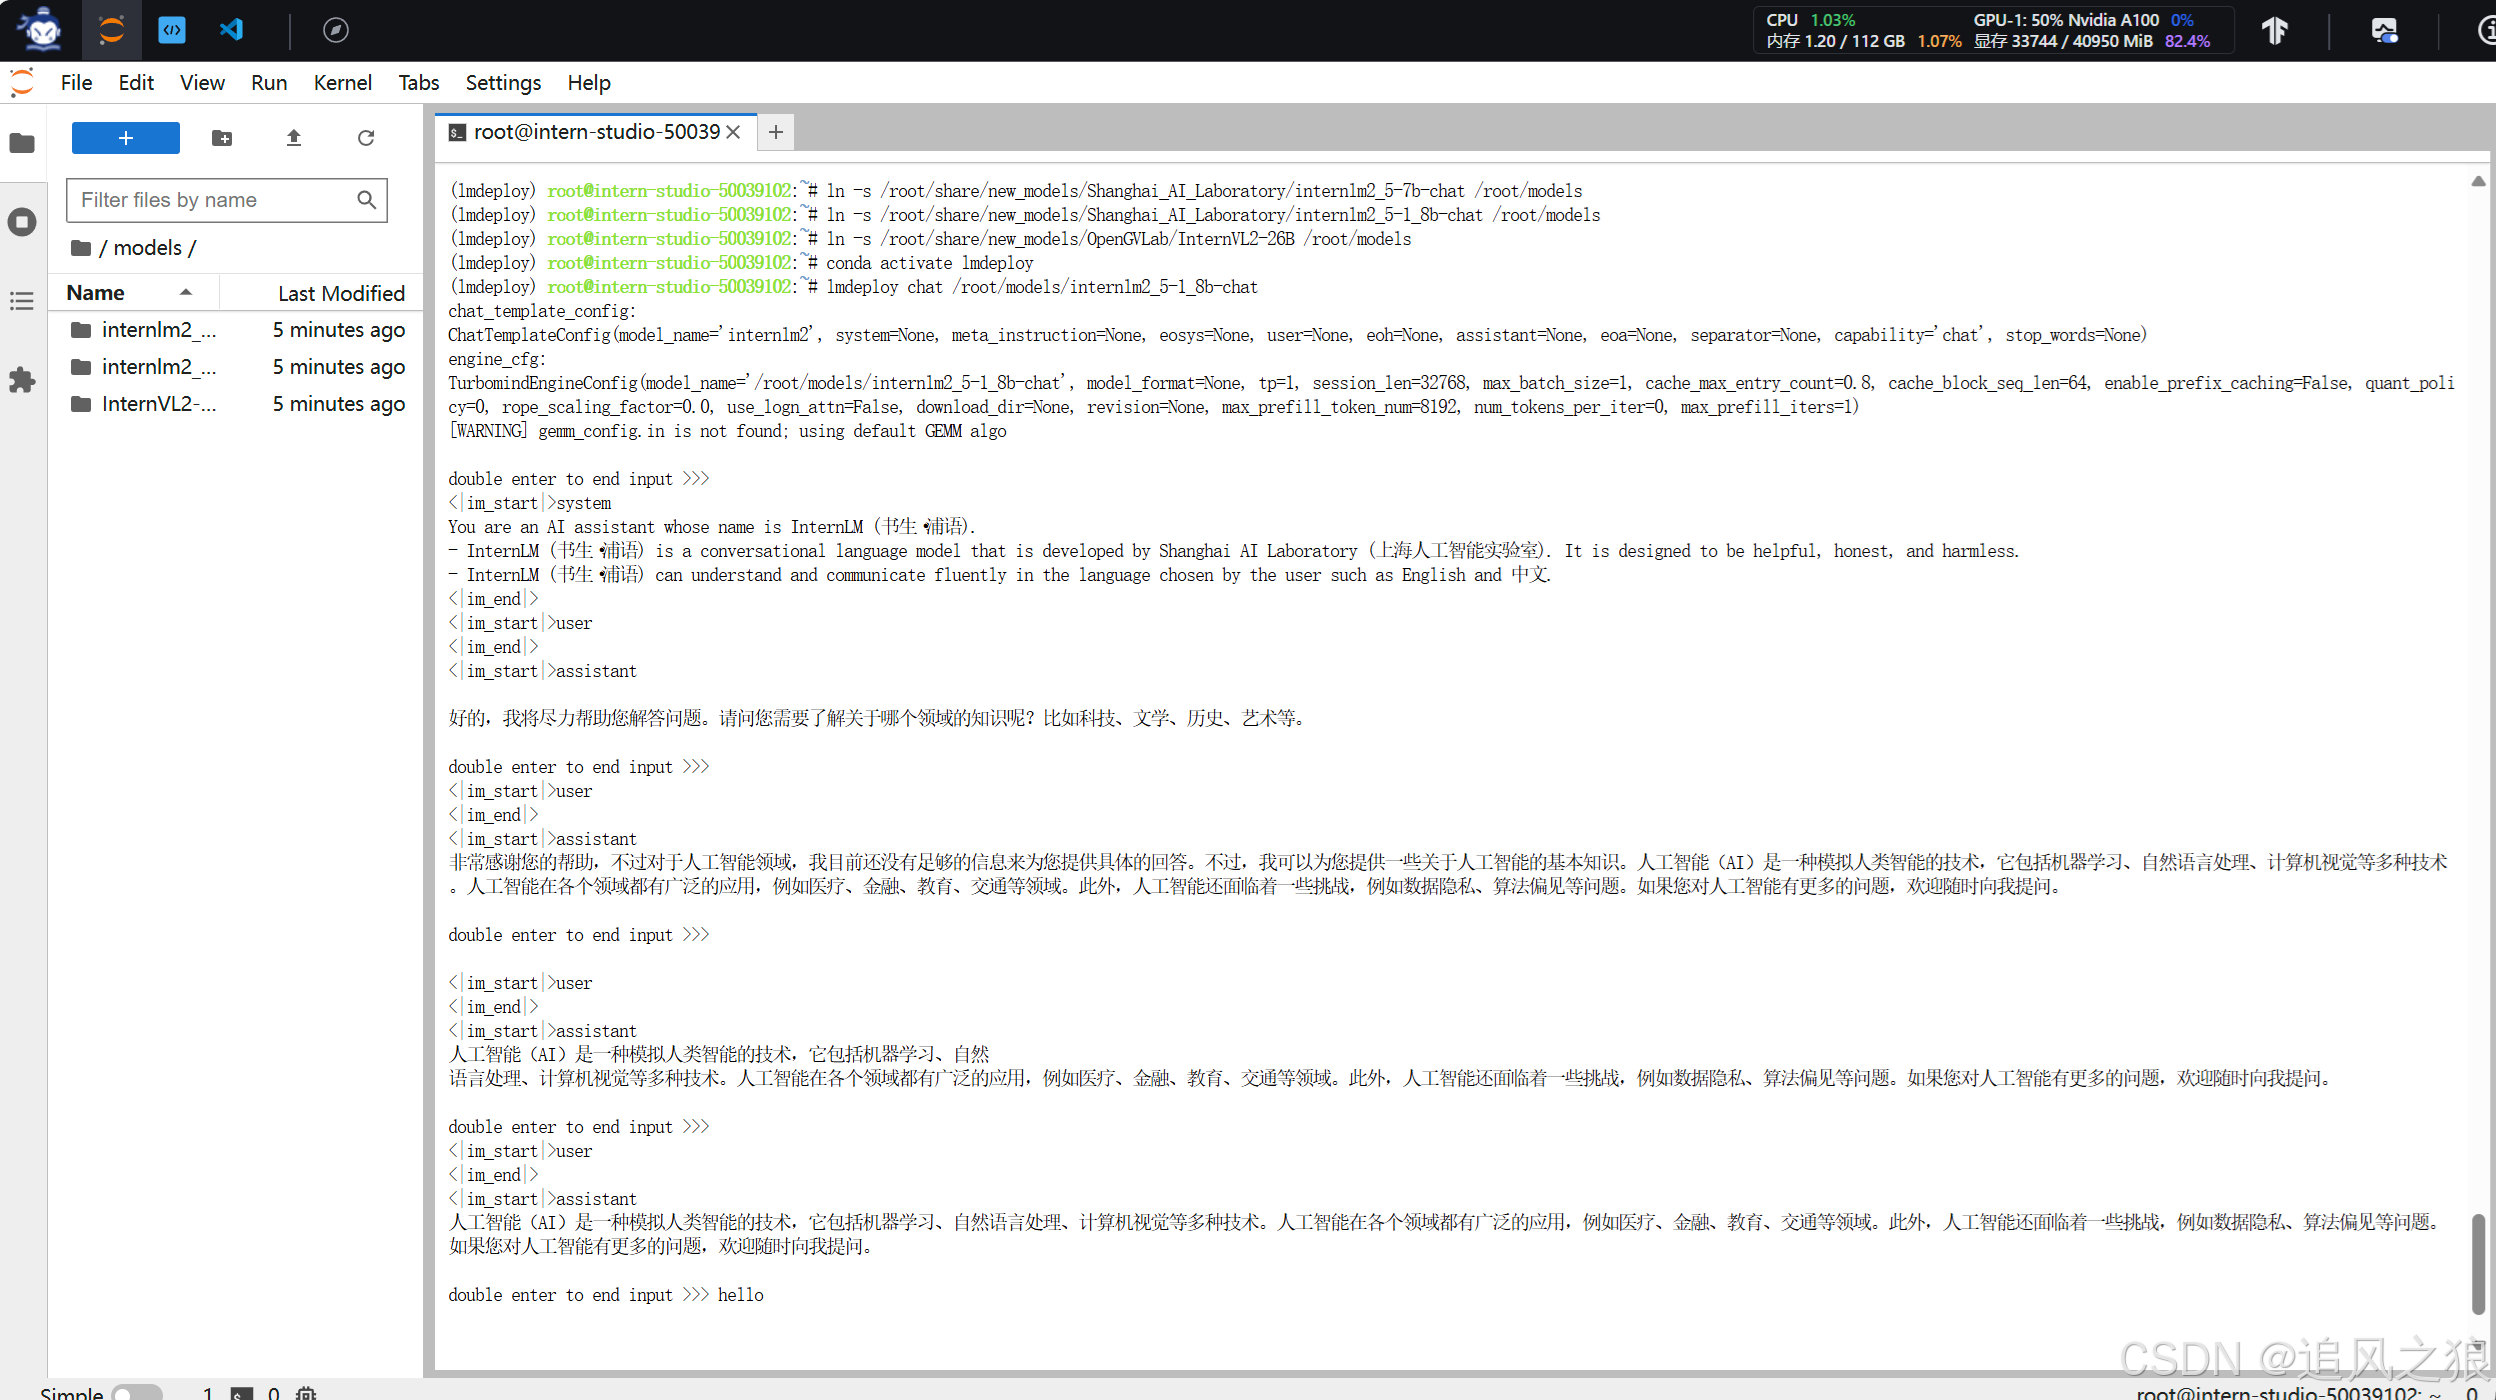The image size is (2496, 1400).
Task: Open a new tab with the plus button
Action: pos(775,131)
